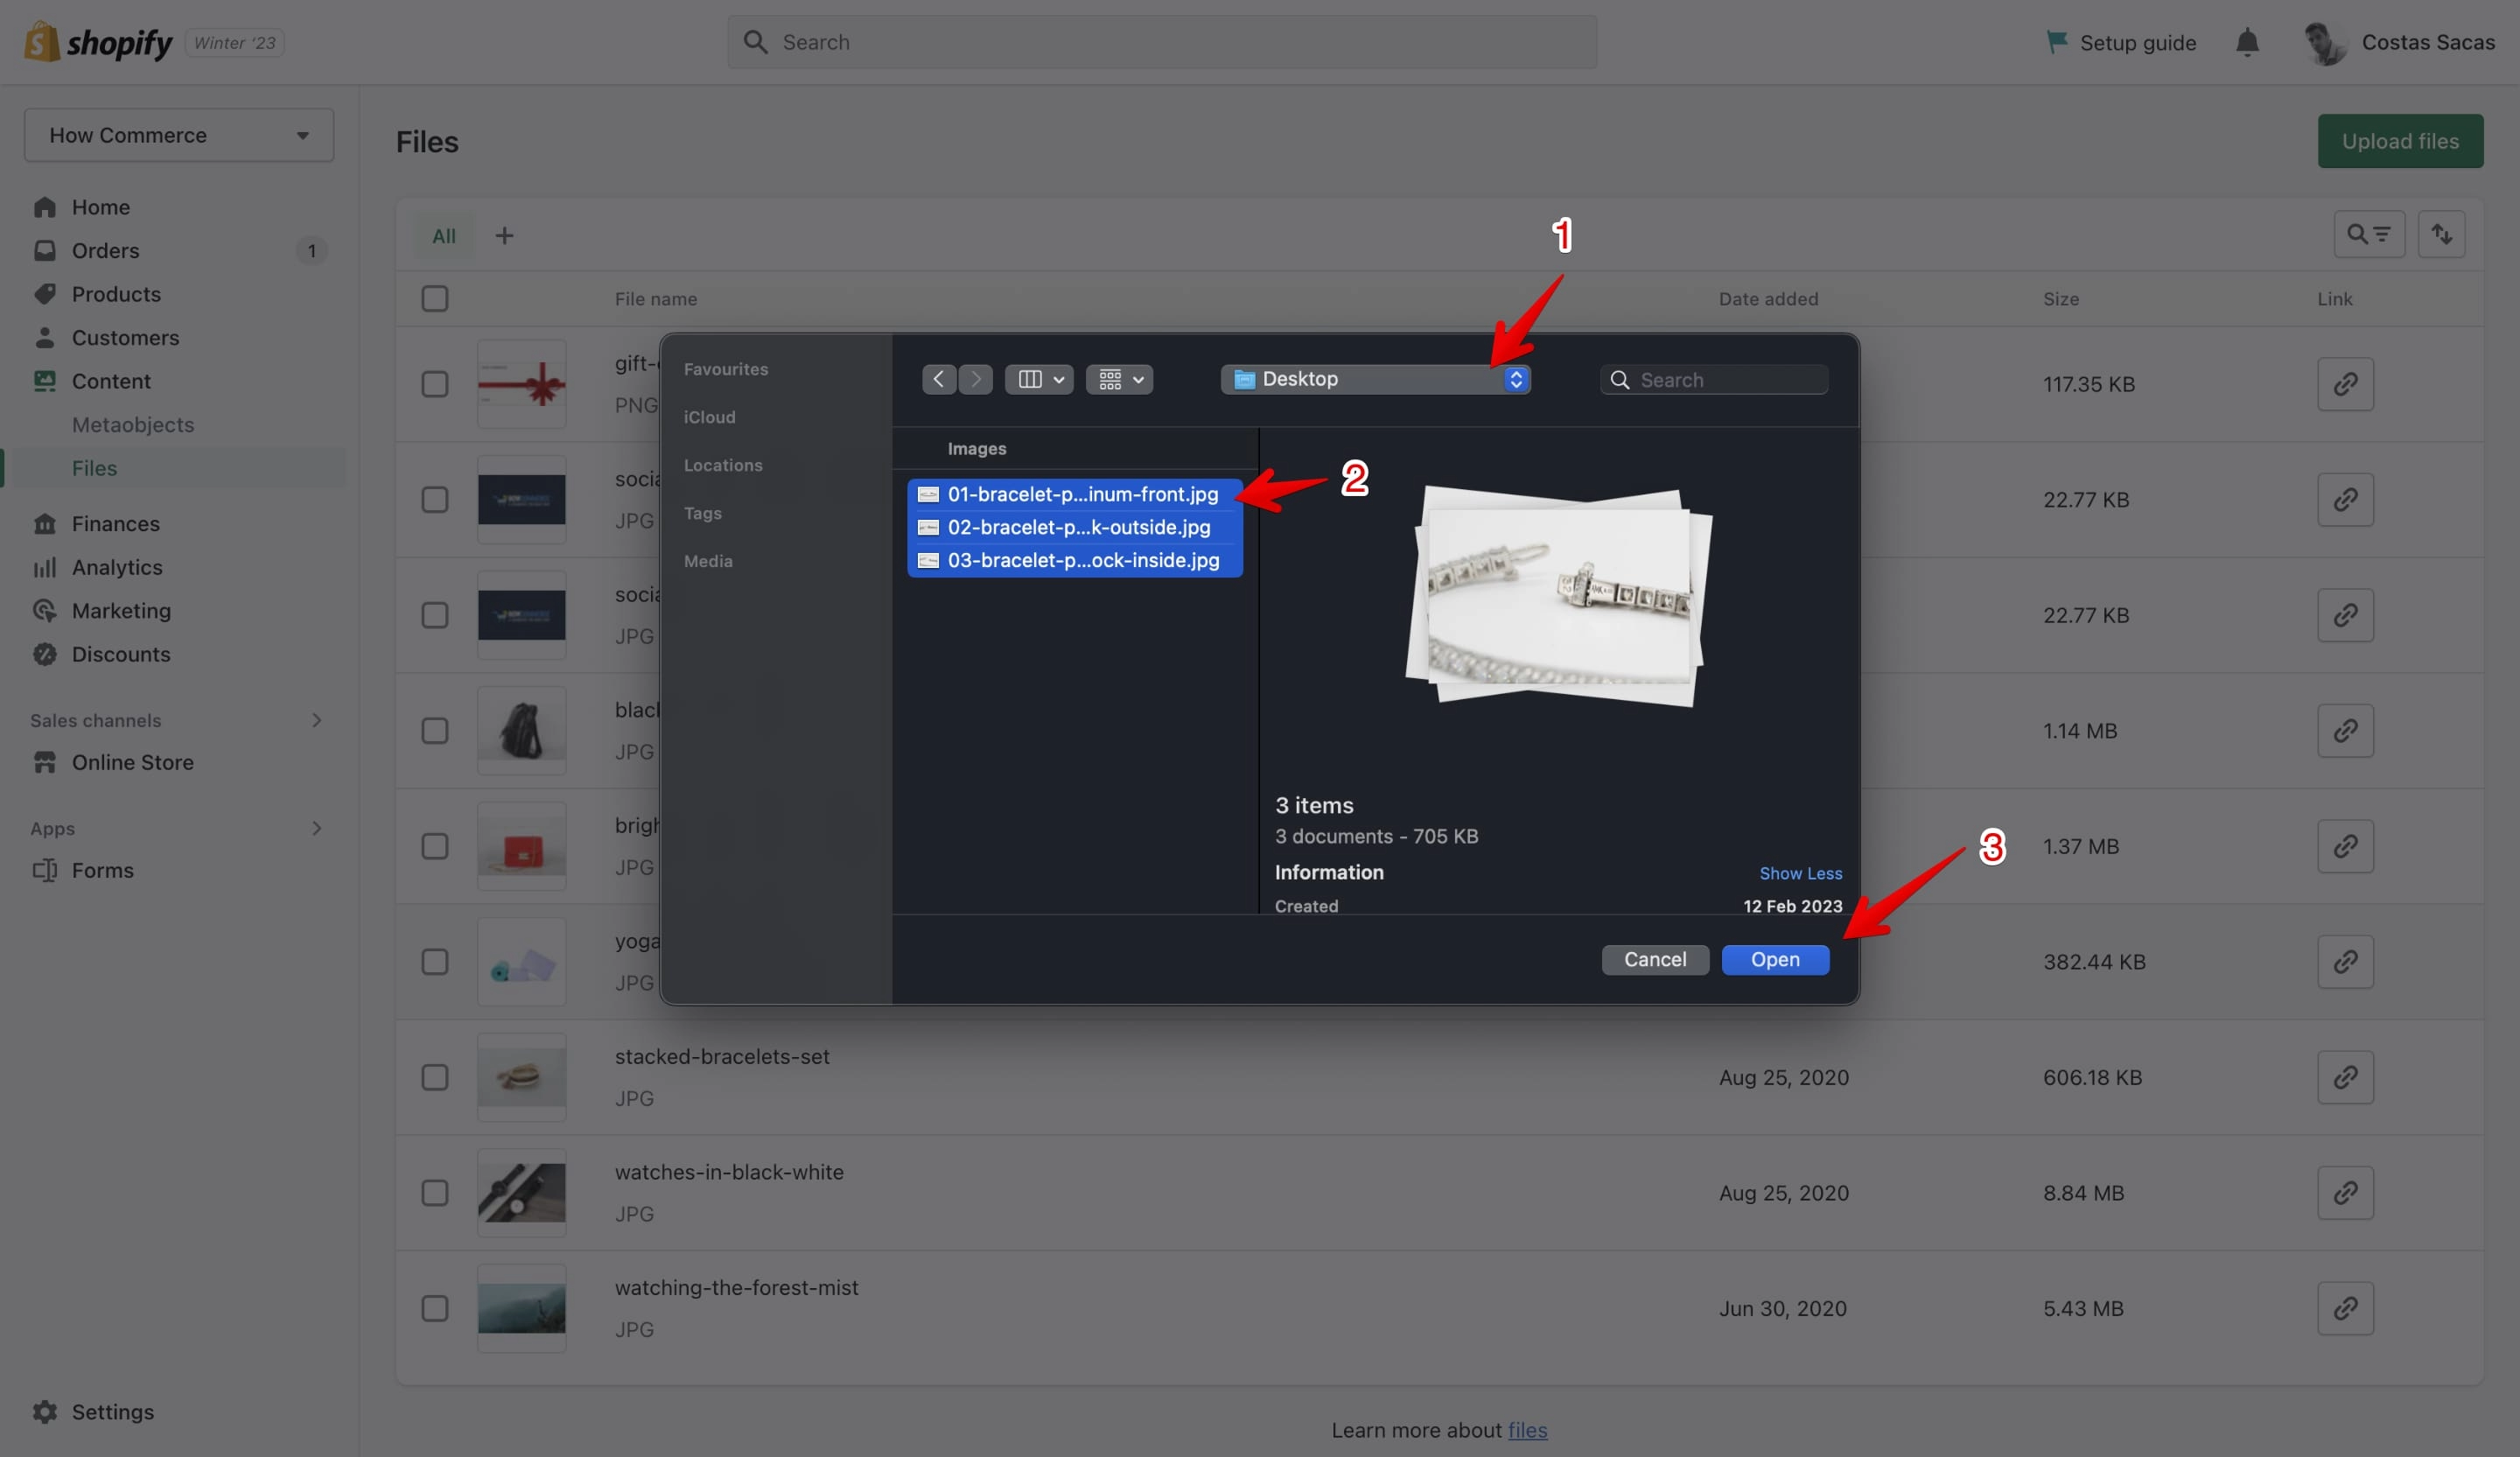Open grouping options dropdown in dialog
Image resolution: width=2520 pixels, height=1457 pixels.
click(1120, 379)
